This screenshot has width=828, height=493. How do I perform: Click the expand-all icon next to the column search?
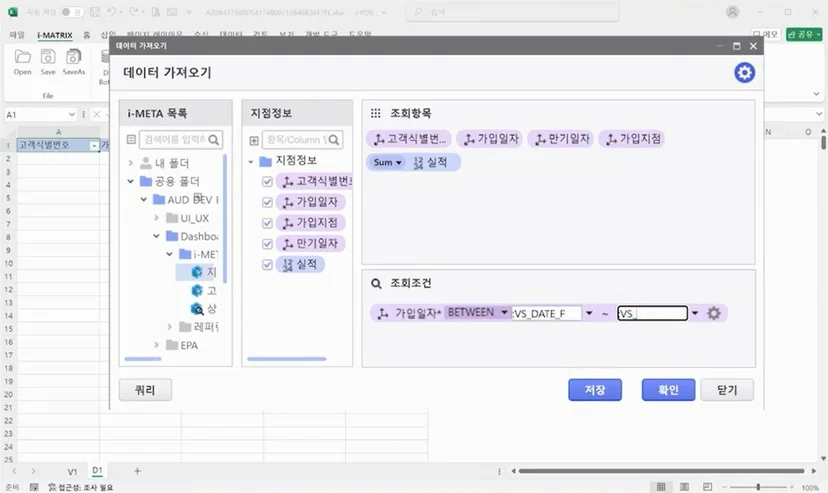[254, 140]
